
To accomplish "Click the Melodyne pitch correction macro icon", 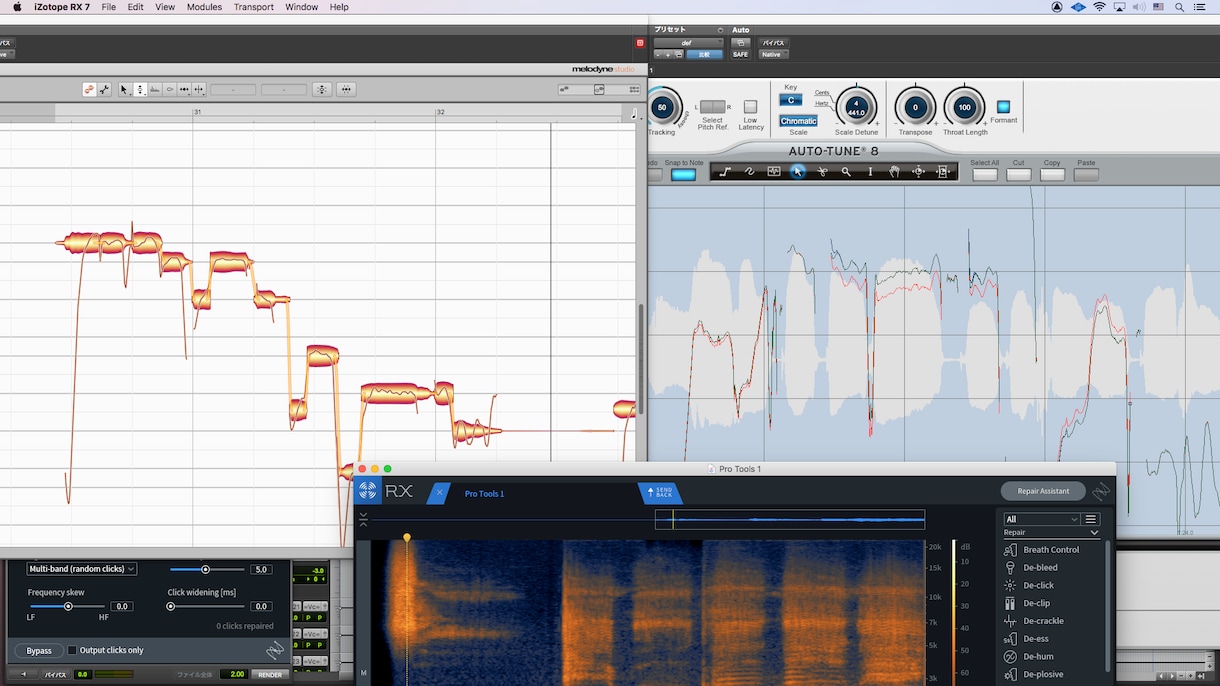I will 322,89.
